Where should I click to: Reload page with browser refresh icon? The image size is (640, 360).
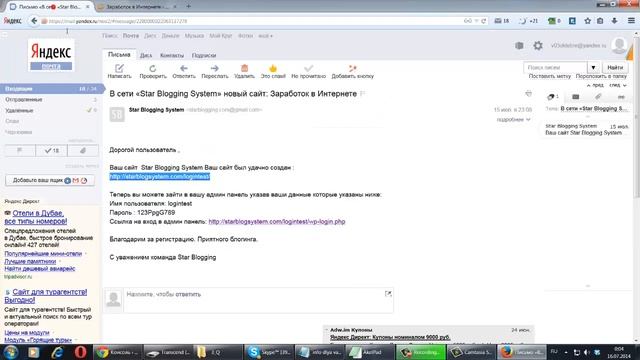[x=484, y=21]
